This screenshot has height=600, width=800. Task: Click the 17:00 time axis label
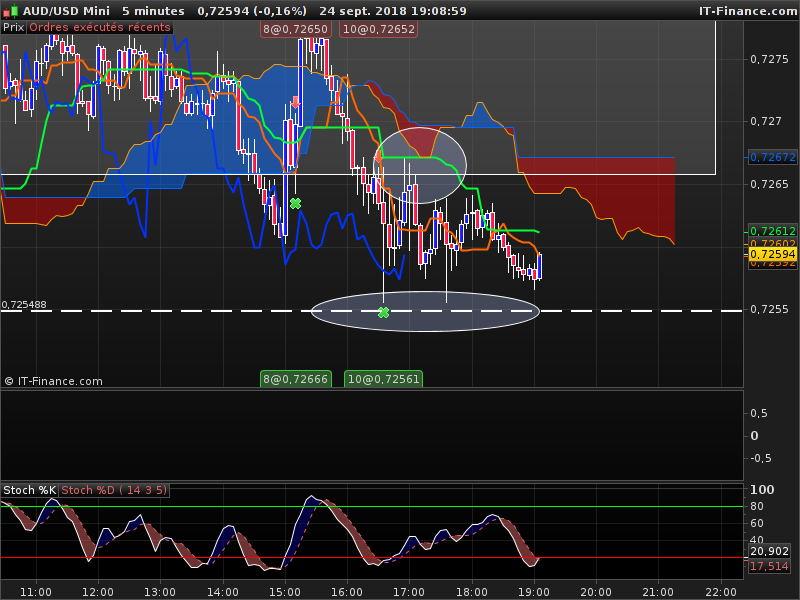[x=409, y=592]
